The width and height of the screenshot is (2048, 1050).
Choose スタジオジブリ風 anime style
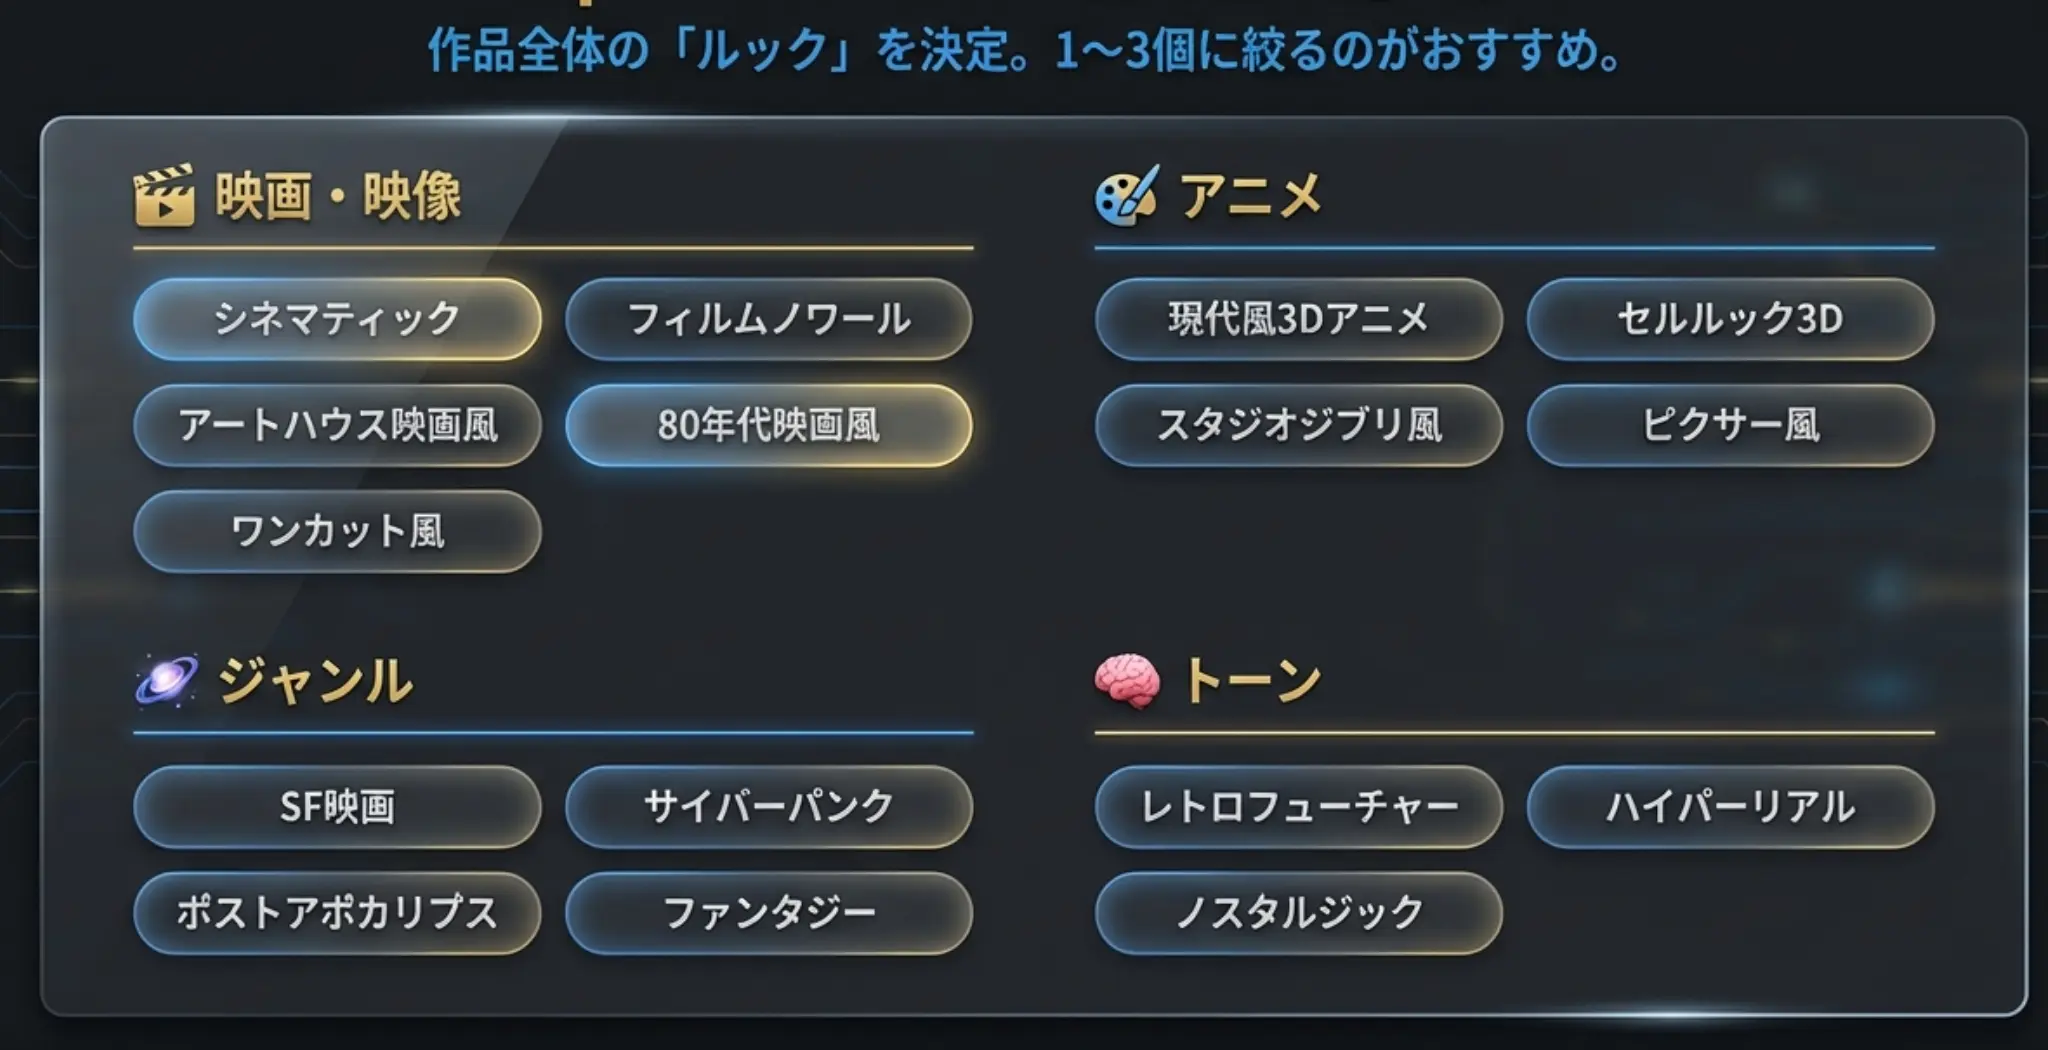pos(1298,425)
